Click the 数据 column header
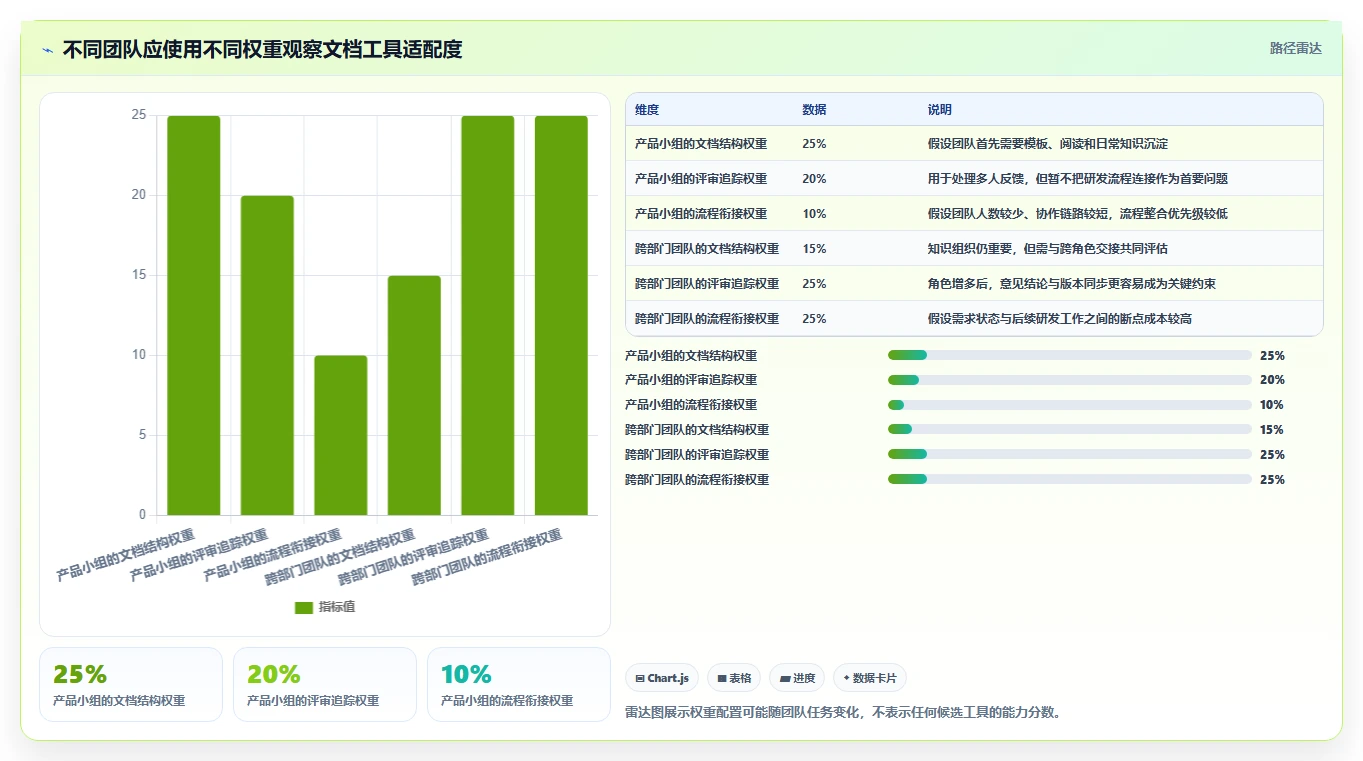 pos(814,110)
